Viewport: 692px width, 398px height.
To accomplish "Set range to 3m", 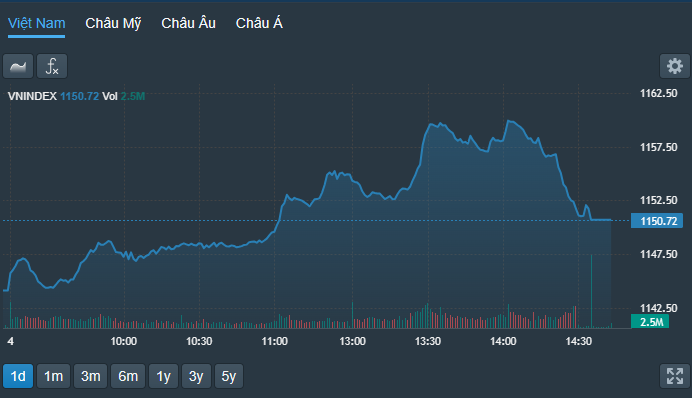I will pyautogui.click(x=90, y=376).
